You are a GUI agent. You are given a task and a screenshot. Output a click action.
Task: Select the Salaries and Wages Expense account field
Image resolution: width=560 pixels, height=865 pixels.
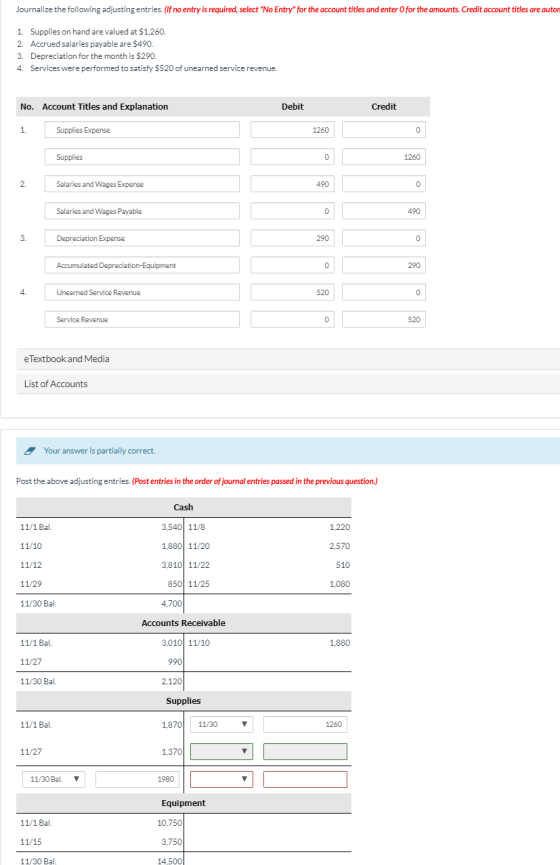(x=142, y=184)
